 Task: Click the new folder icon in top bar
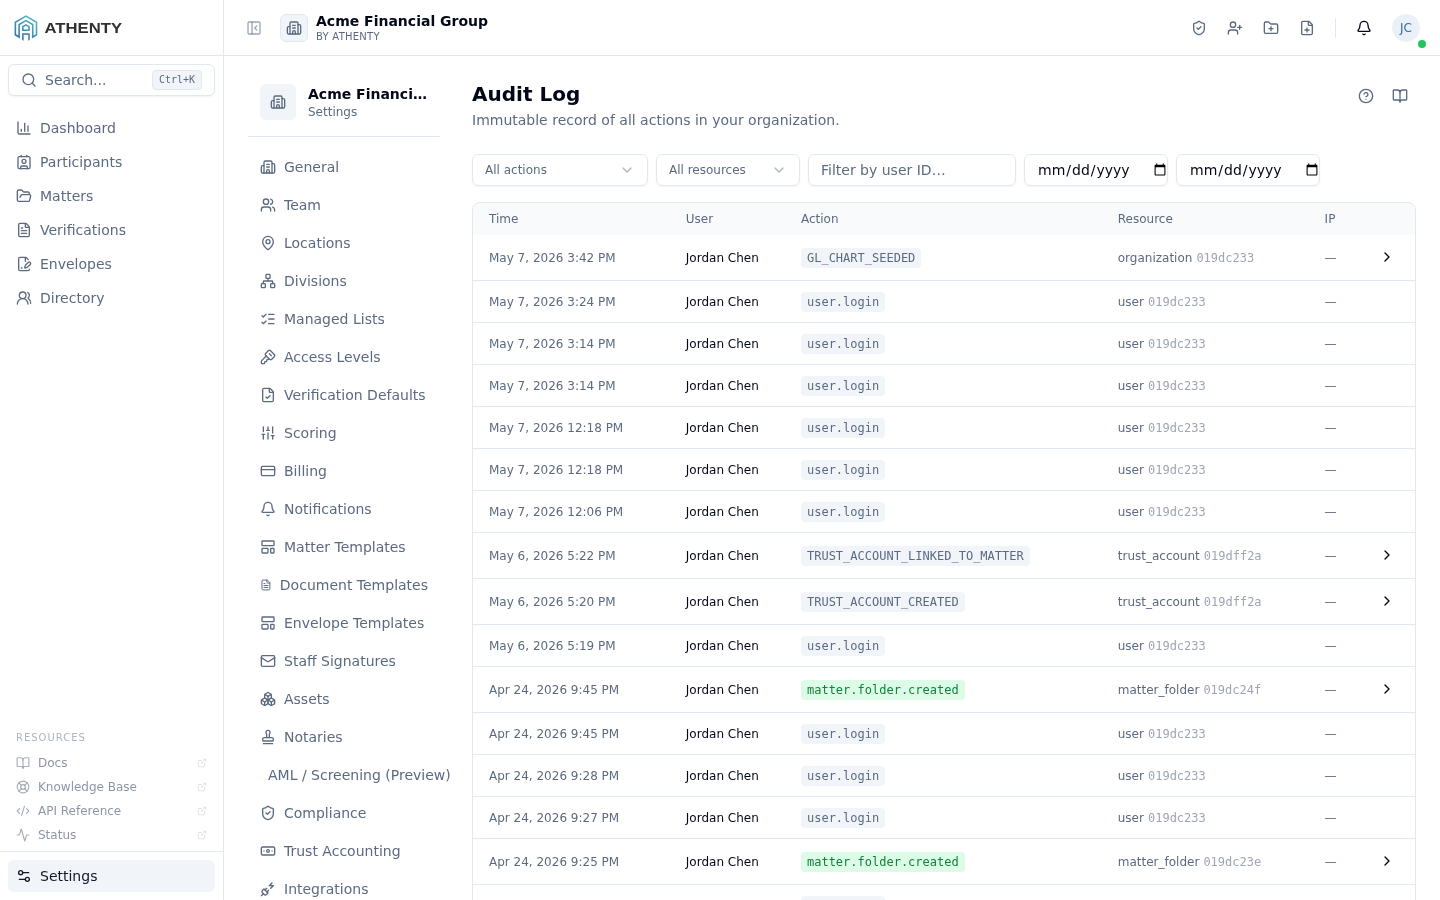1271,28
